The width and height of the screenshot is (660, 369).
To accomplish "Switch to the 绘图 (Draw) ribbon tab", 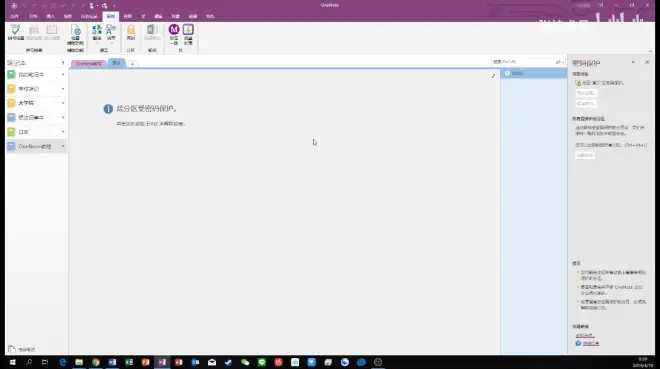I will [x=68, y=16].
